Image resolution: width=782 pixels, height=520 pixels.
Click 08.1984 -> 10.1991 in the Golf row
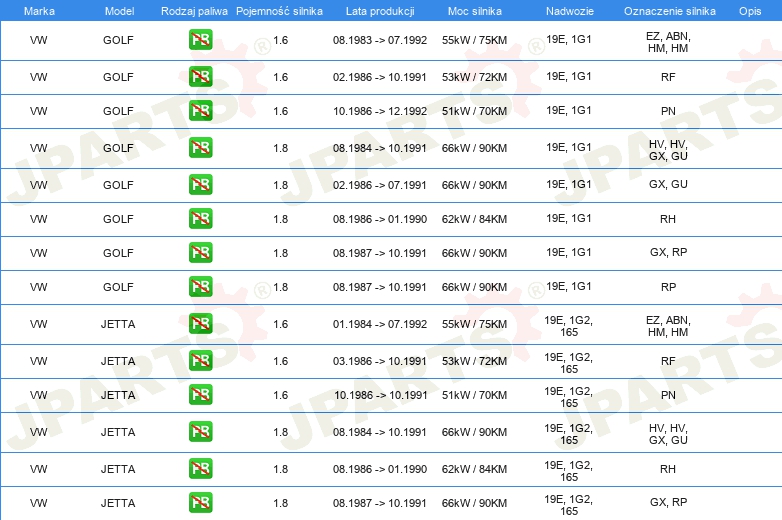(380, 148)
